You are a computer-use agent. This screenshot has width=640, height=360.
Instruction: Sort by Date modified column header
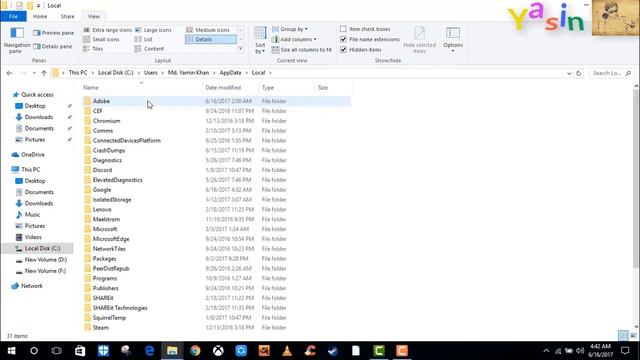(230, 87)
